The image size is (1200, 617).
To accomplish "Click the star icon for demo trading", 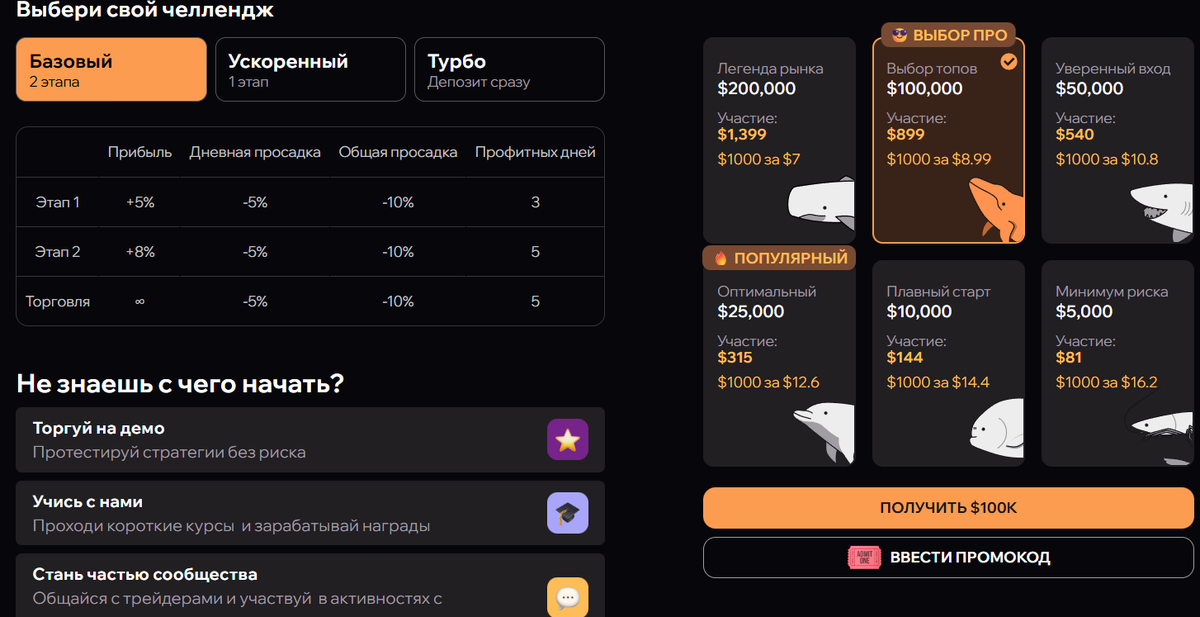I will tap(567, 440).
